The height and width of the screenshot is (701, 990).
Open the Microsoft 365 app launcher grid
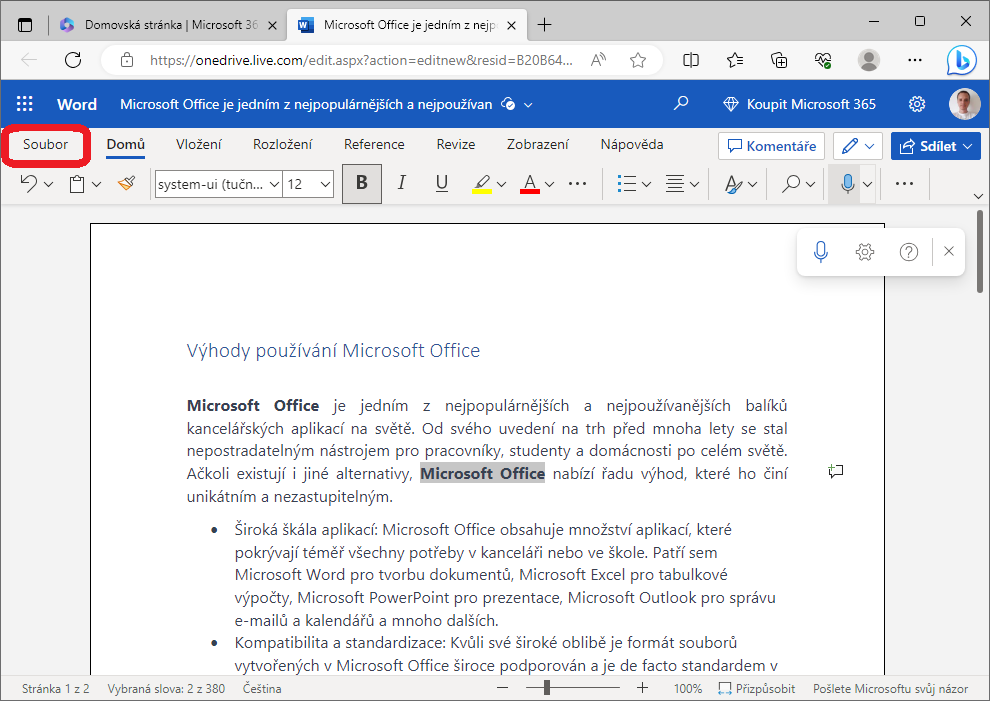tap(25, 104)
